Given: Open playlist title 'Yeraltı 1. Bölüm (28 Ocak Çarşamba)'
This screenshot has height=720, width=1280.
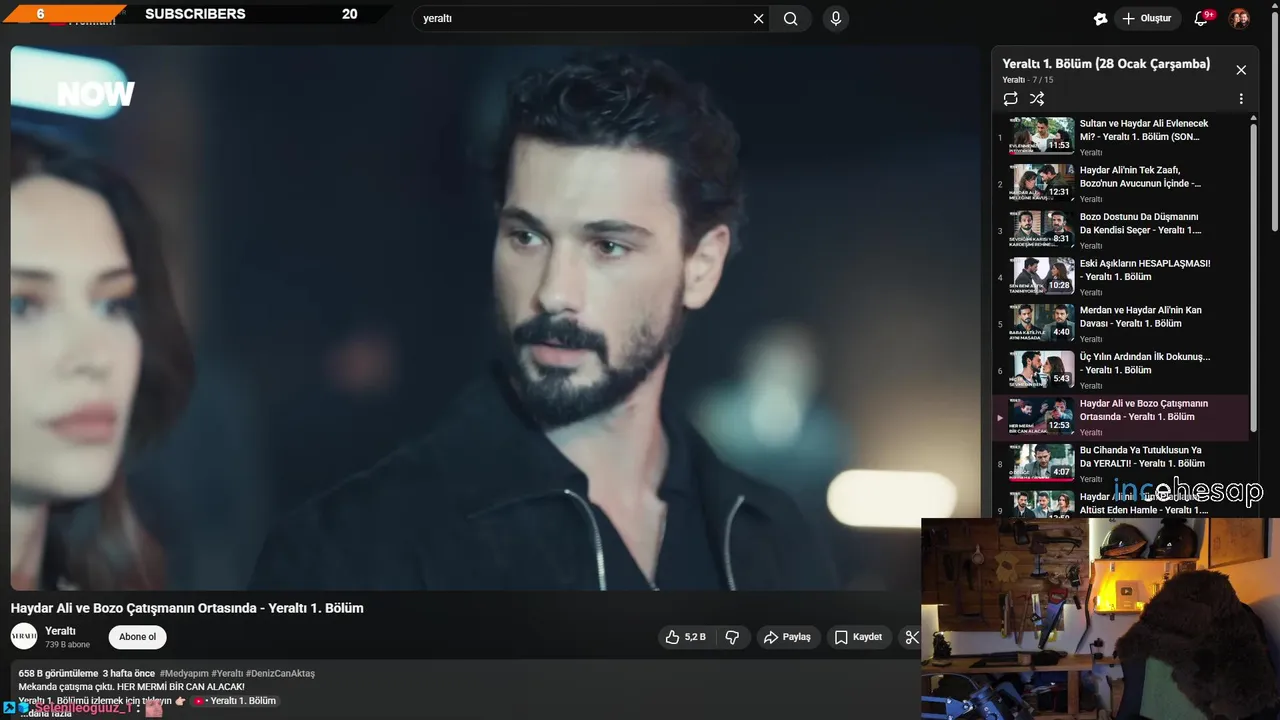Looking at the screenshot, I should [x=1106, y=64].
